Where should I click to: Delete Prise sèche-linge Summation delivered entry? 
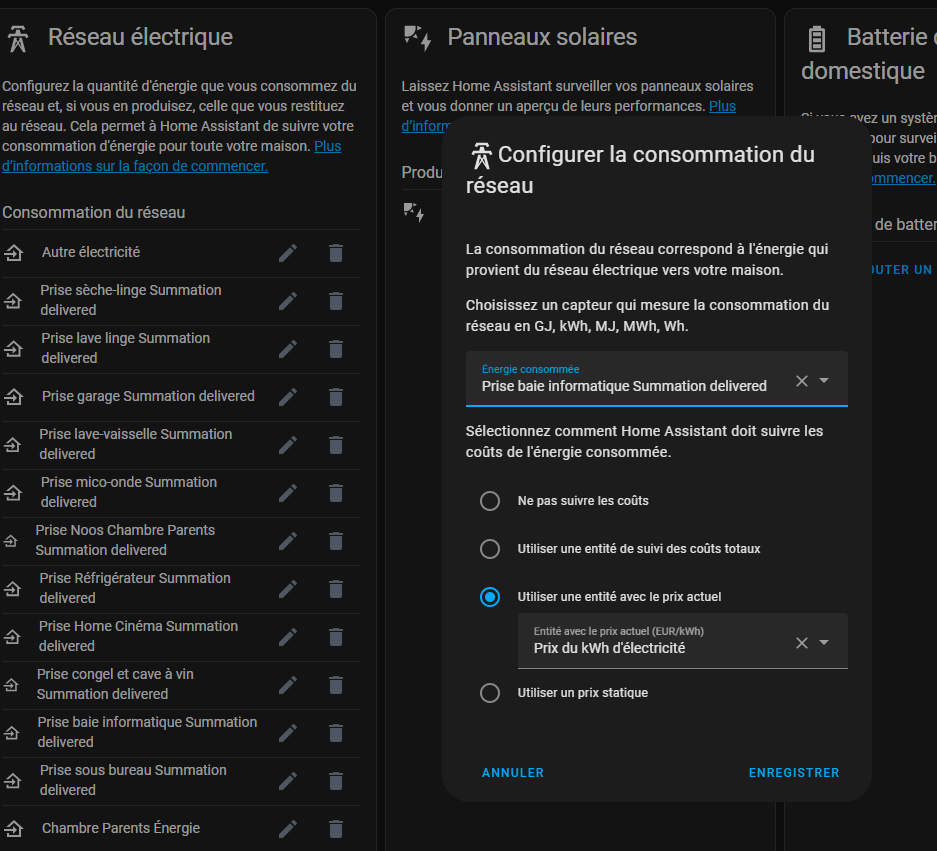336,301
